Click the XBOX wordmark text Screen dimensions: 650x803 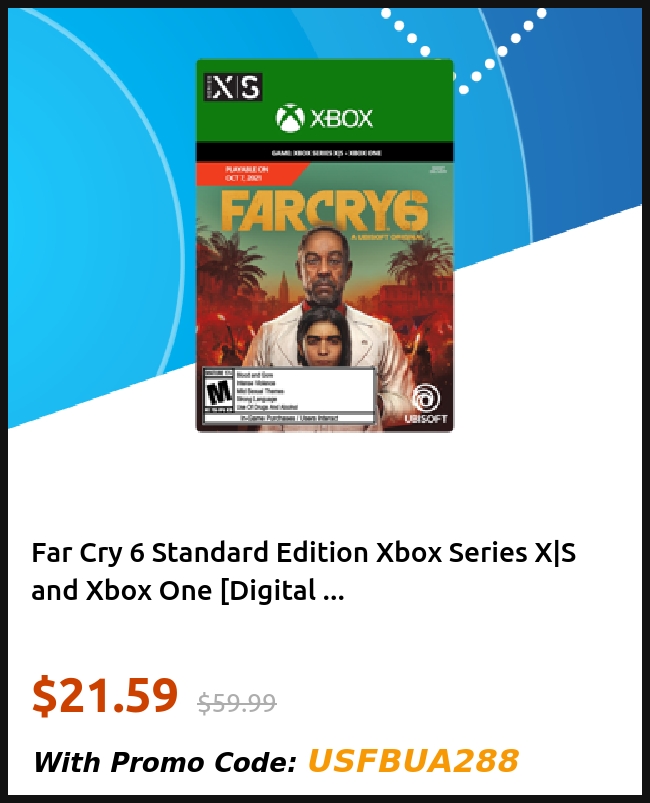pyautogui.click(x=341, y=119)
